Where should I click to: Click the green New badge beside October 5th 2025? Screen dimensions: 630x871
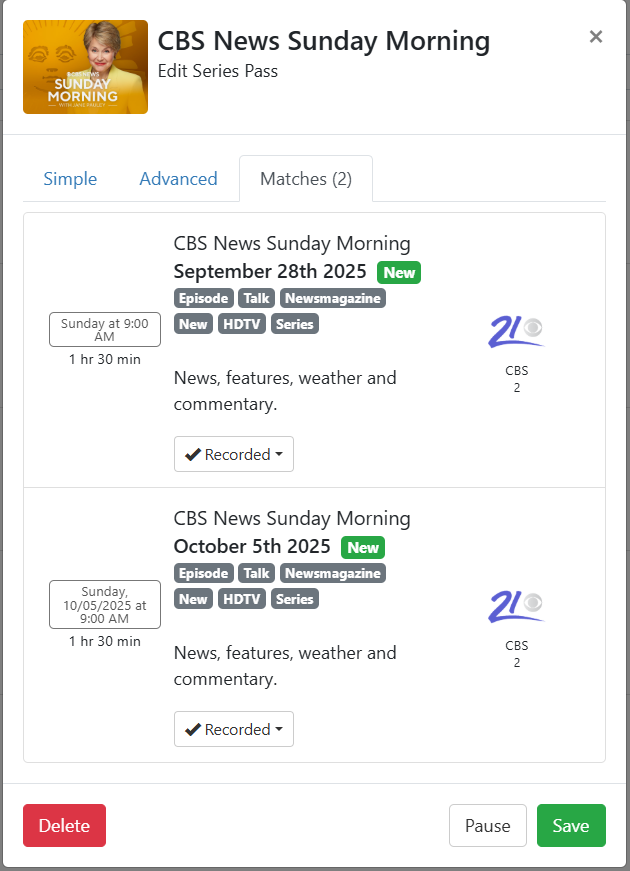pyautogui.click(x=362, y=547)
